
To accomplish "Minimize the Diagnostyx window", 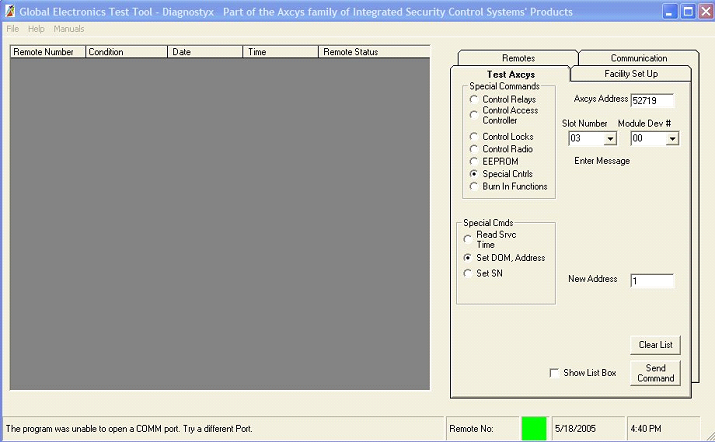I will [670, 11].
